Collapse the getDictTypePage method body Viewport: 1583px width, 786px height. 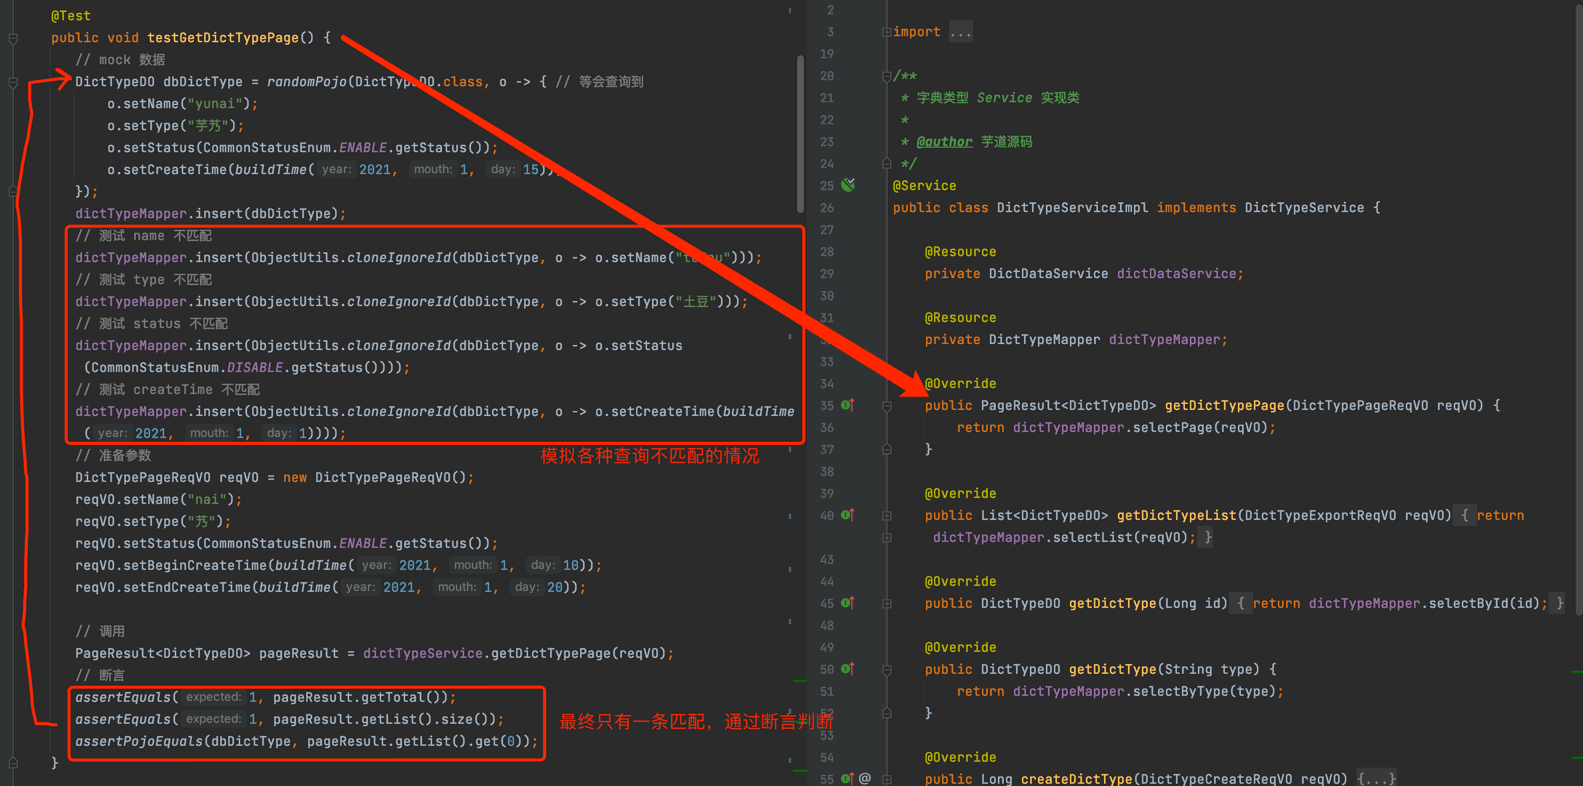pyautogui.click(x=886, y=406)
